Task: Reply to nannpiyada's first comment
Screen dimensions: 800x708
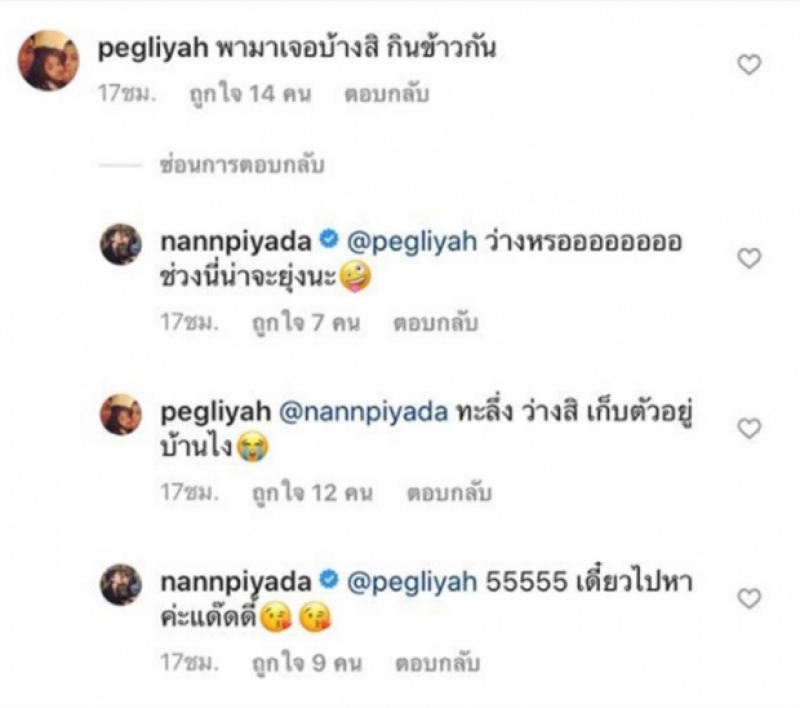Action: pos(435,323)
